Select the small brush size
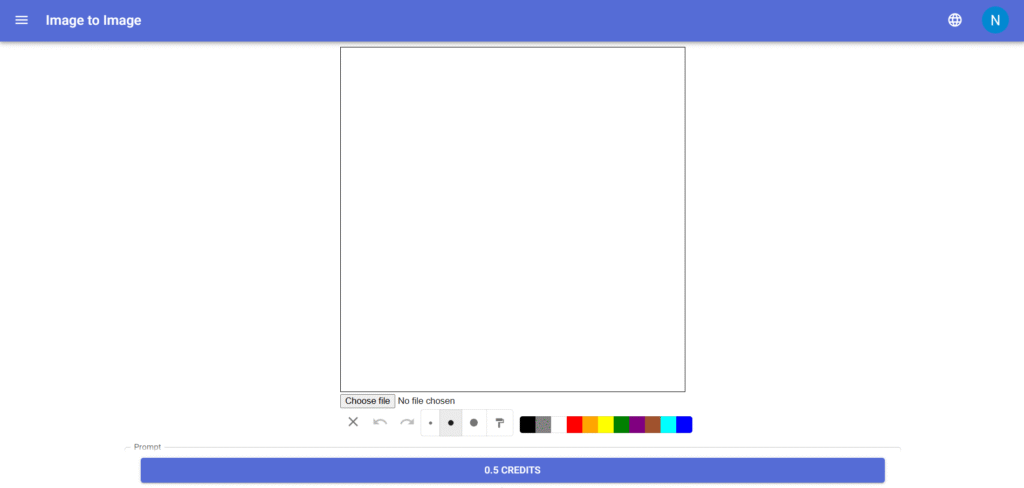Screen dimensions: 1024x488 [x=431, y=423]
